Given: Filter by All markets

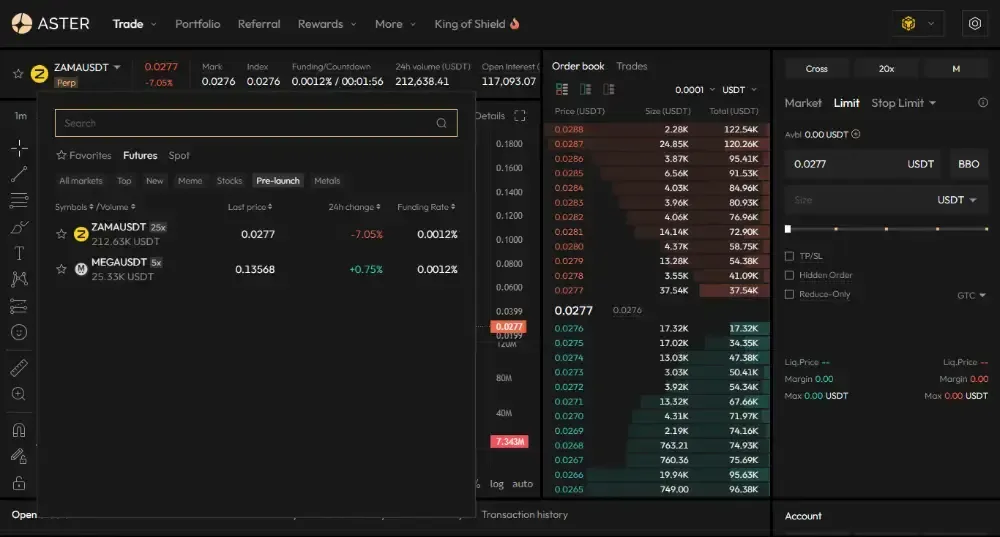Looking at the screenshot, I should (81, 180).
